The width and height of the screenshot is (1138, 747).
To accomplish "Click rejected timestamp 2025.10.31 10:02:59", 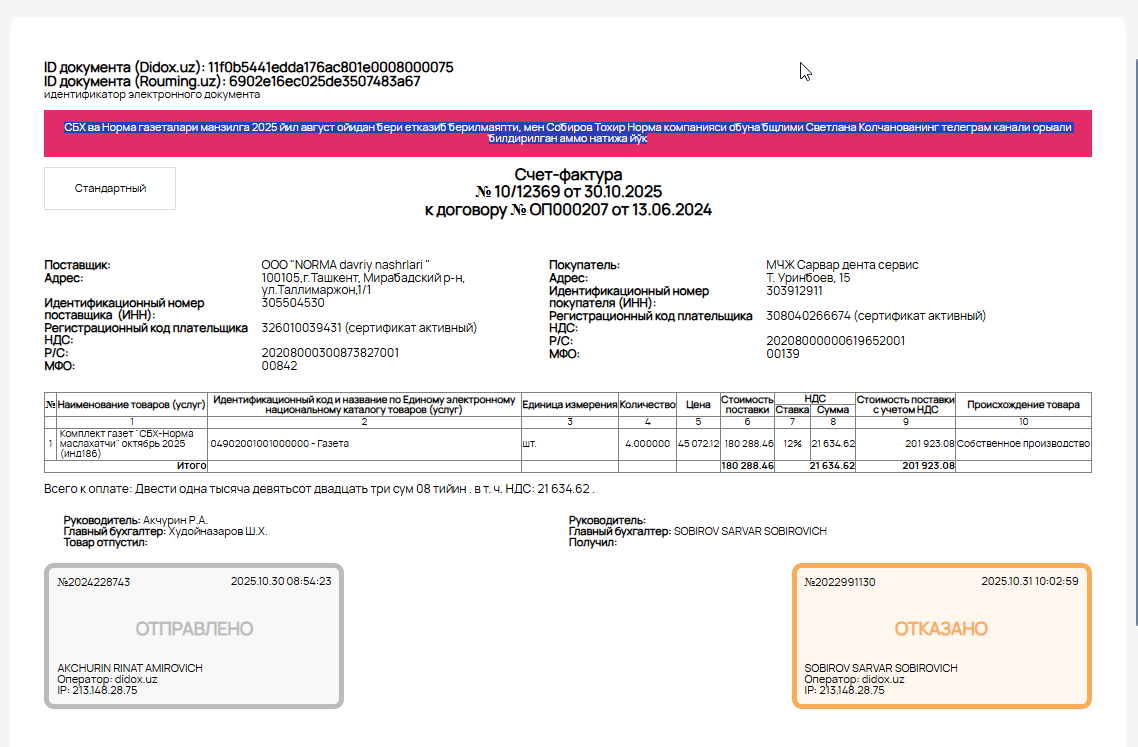I will (1030, 581).
